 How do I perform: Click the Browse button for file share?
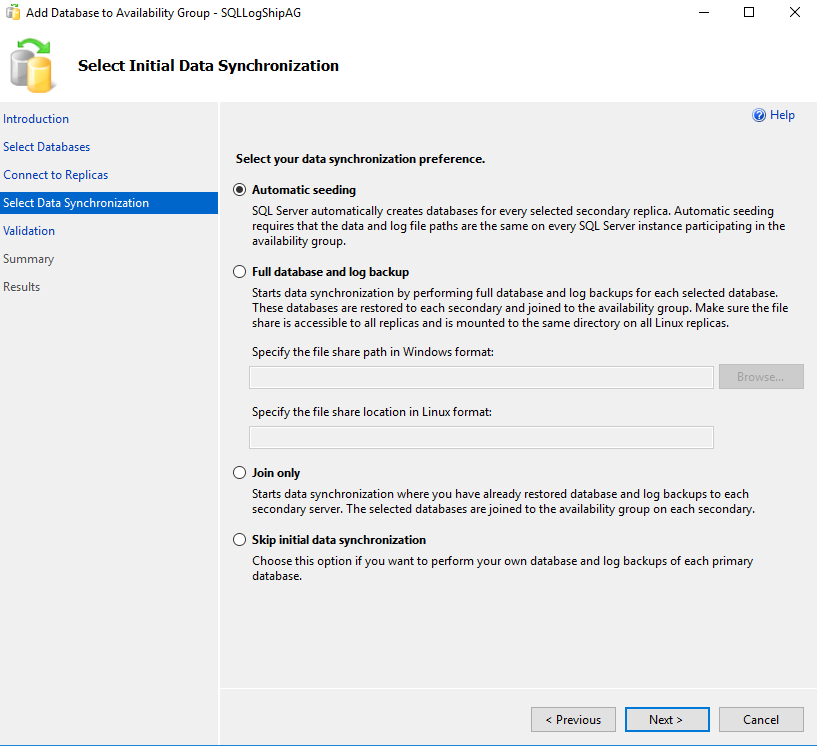tap(760, 377)
